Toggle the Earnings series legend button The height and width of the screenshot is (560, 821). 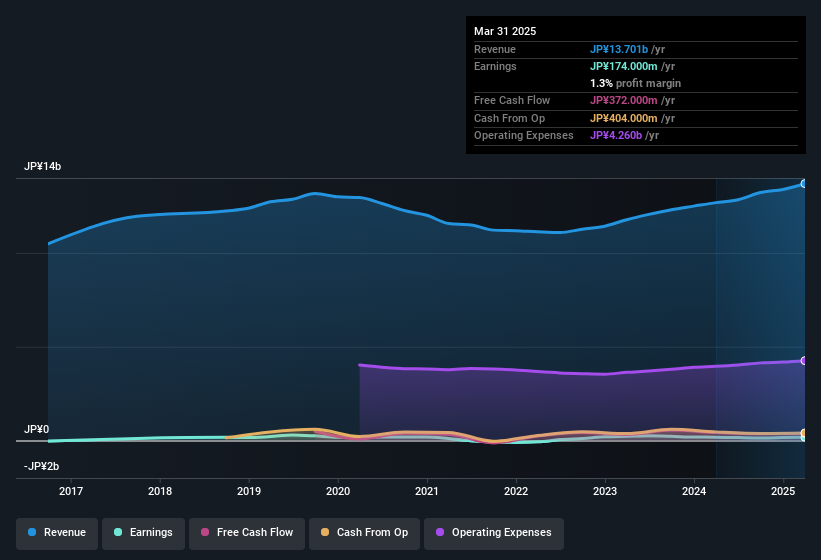[143, 533]
